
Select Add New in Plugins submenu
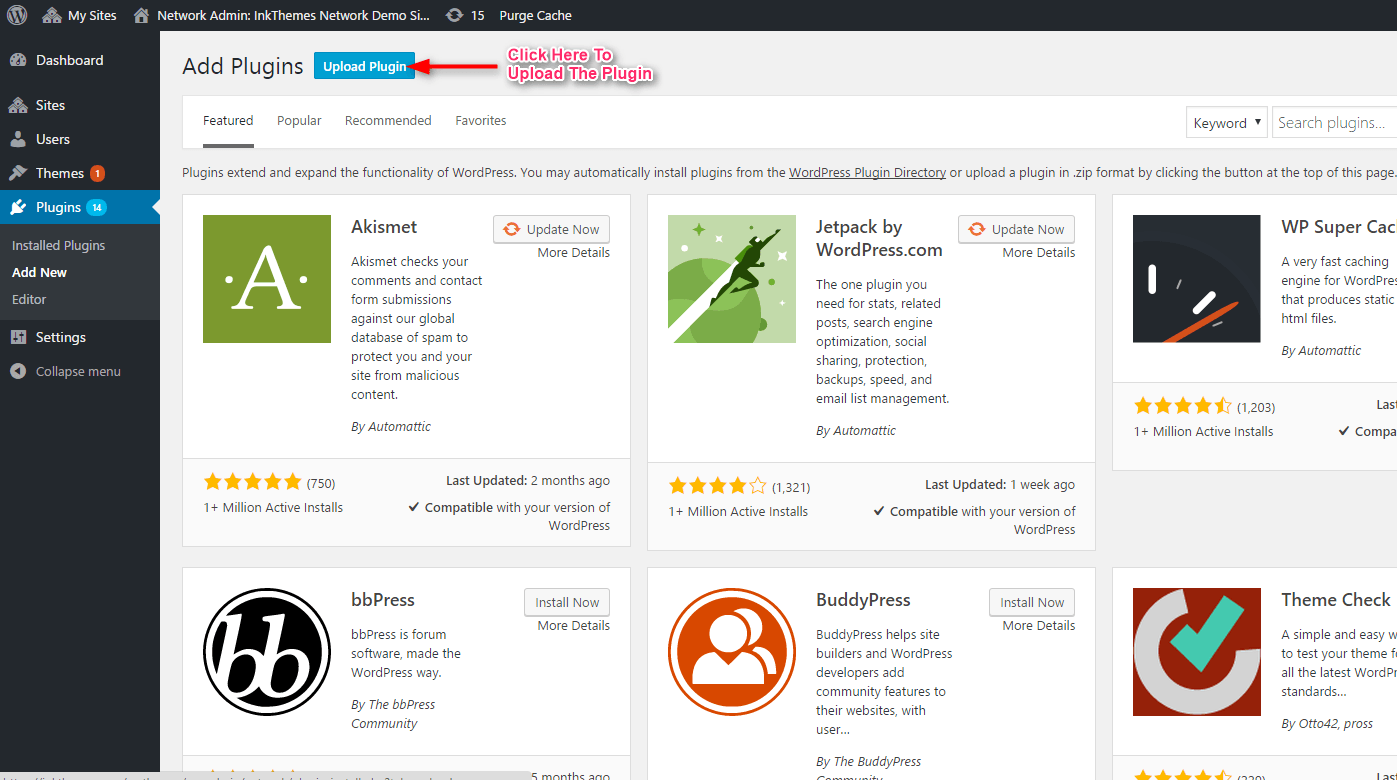point(40,272)
